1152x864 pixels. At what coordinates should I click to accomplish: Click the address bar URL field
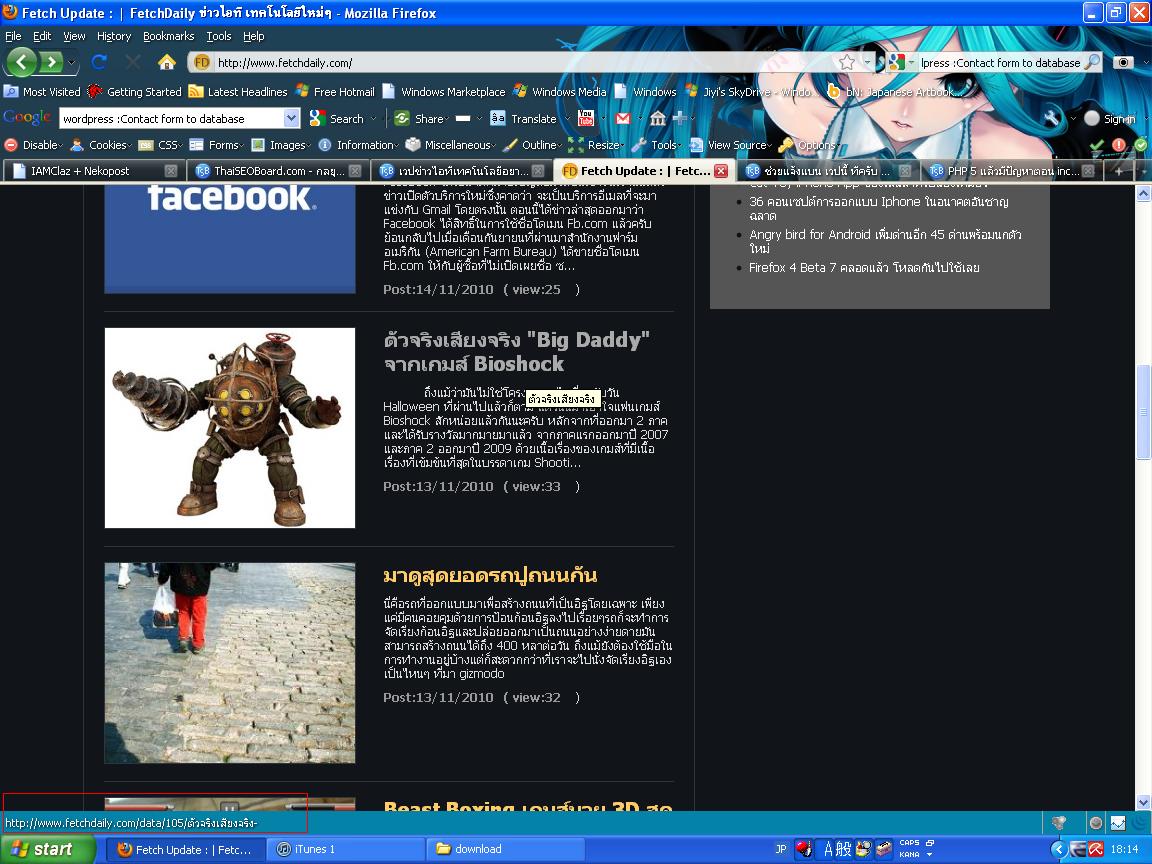click(514, 62)
